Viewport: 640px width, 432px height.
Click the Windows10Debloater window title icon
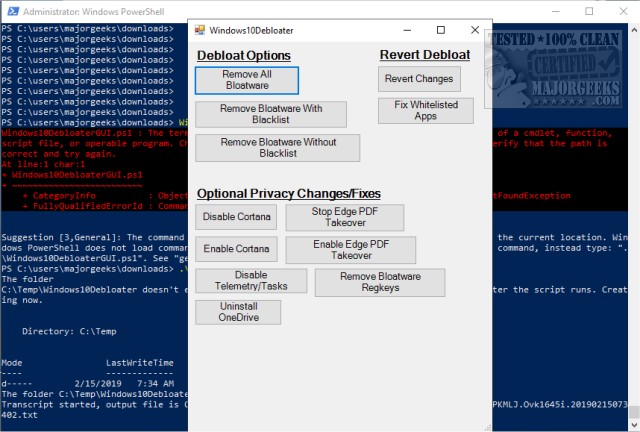(200, 30)
